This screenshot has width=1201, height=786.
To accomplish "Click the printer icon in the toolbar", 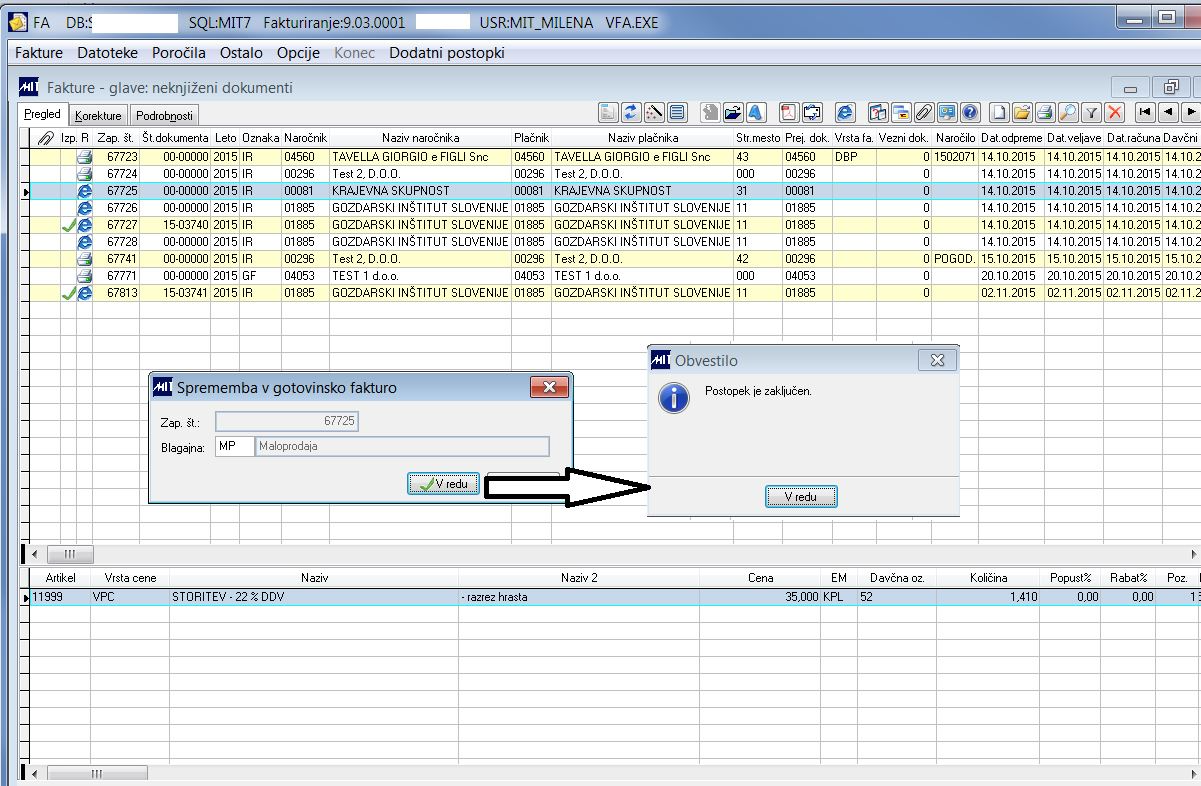I will (1044, 113).
